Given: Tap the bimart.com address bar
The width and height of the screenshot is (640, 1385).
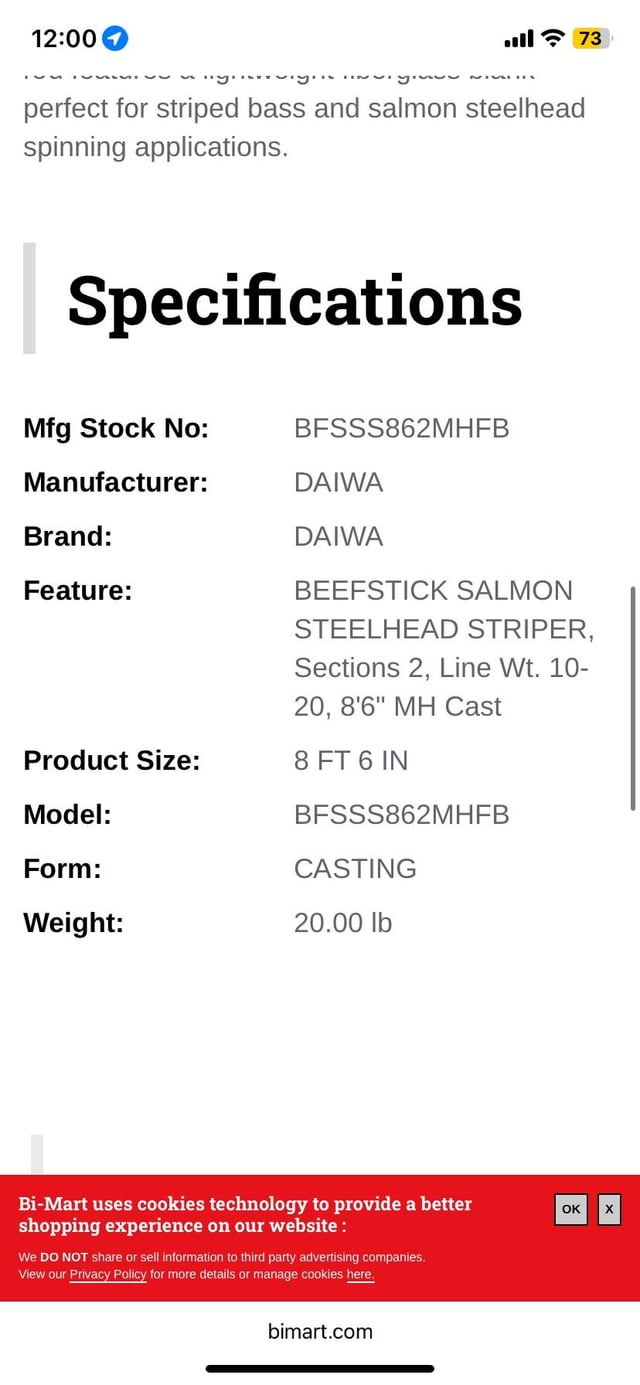Looking at the screenshot, I should [x=320, y=1331].
